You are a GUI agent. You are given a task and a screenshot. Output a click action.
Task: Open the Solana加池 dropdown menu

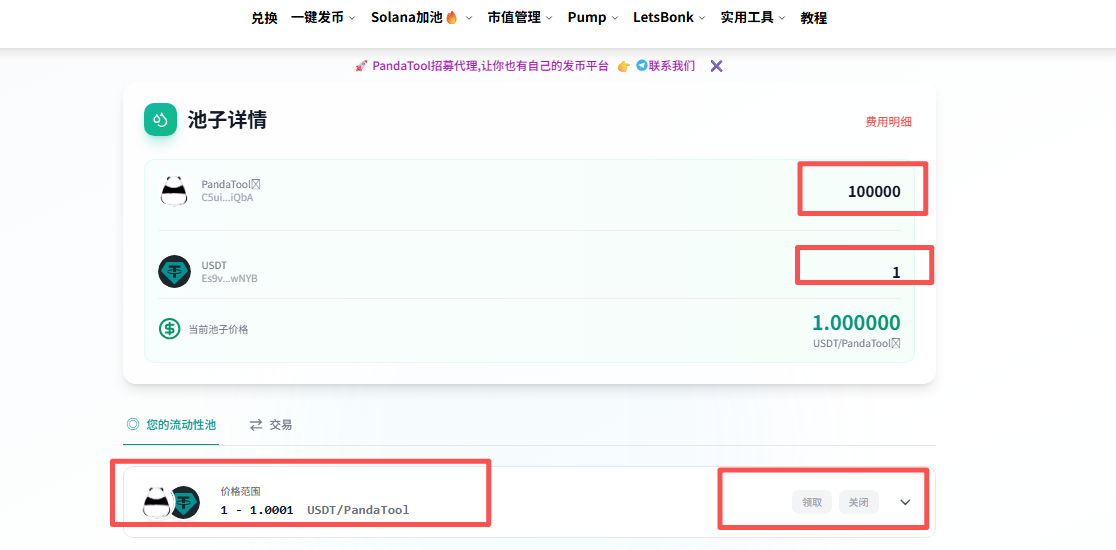coord(421,18)
